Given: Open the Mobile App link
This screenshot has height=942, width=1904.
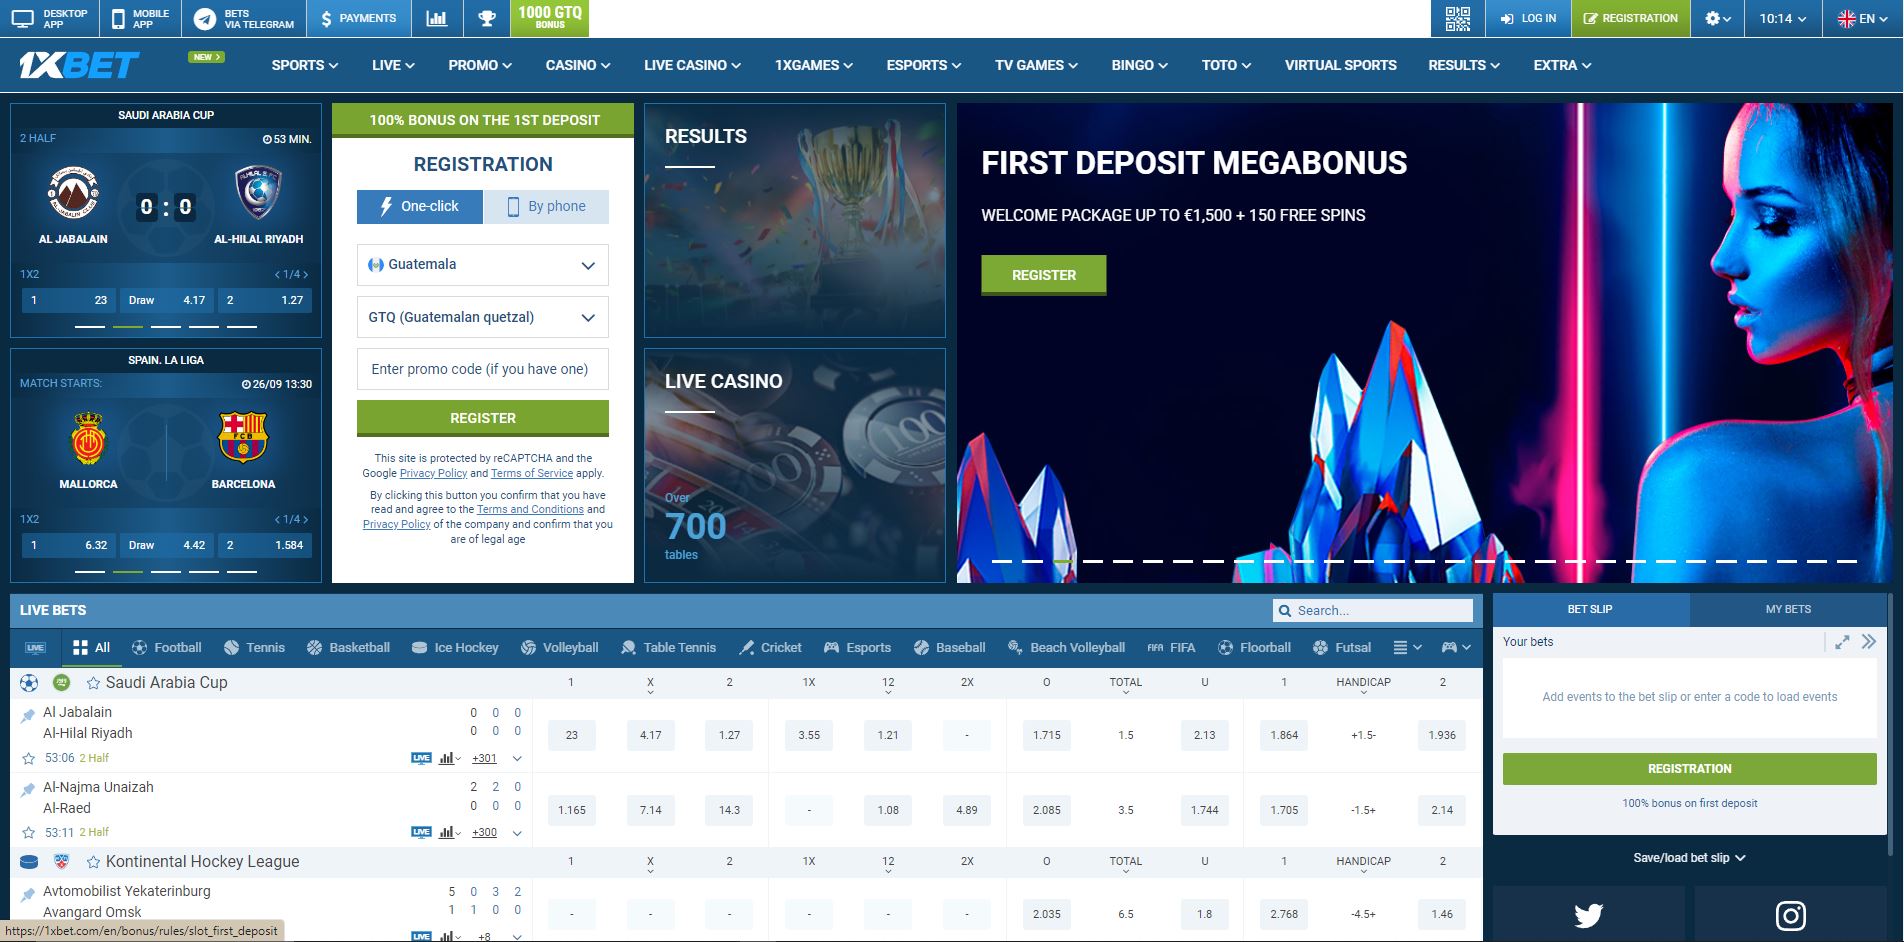Looking at the screenshot, I should (x=141, y=18).
